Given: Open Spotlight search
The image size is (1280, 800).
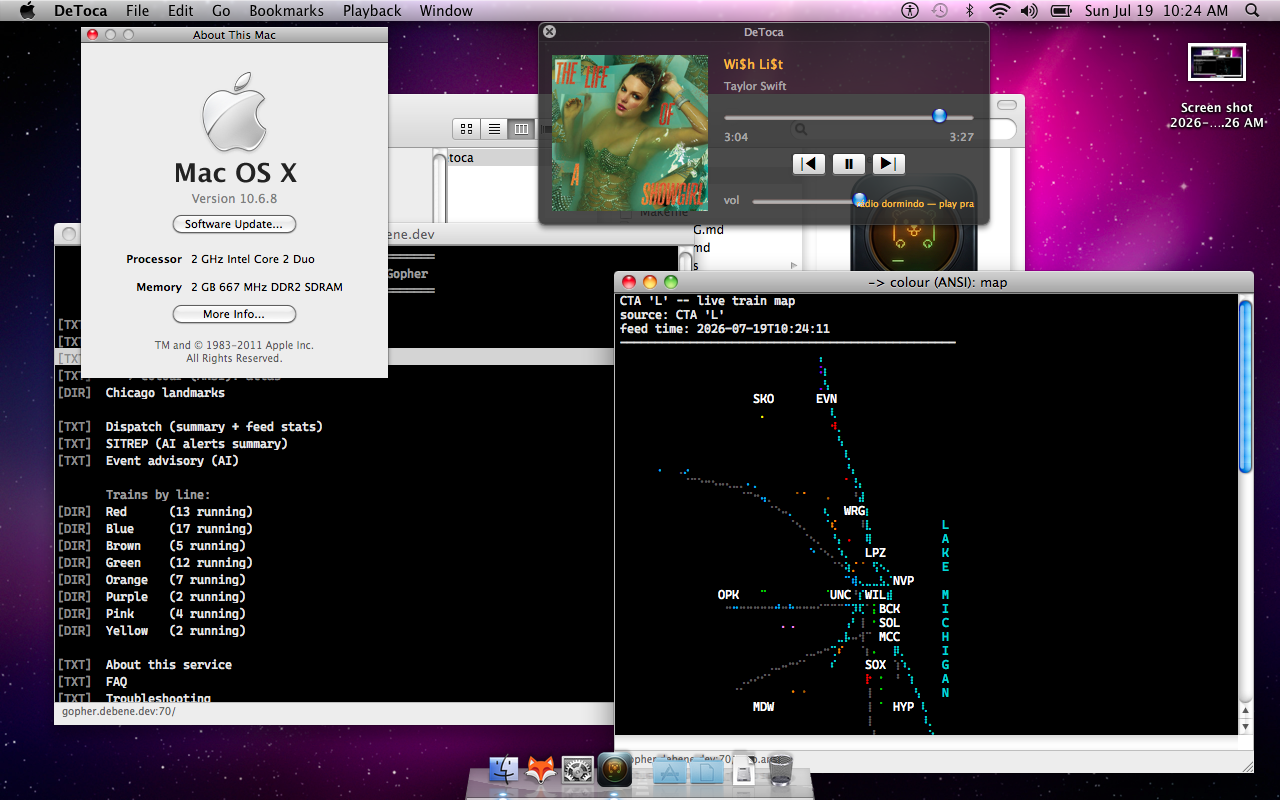Looking at the screenshot, I should click(1253, 11).
